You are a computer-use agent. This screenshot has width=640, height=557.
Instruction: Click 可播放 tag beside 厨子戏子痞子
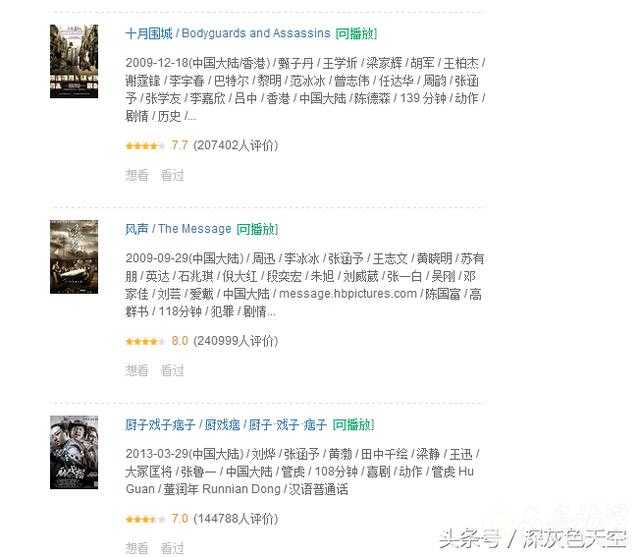[x=353, y=425]
